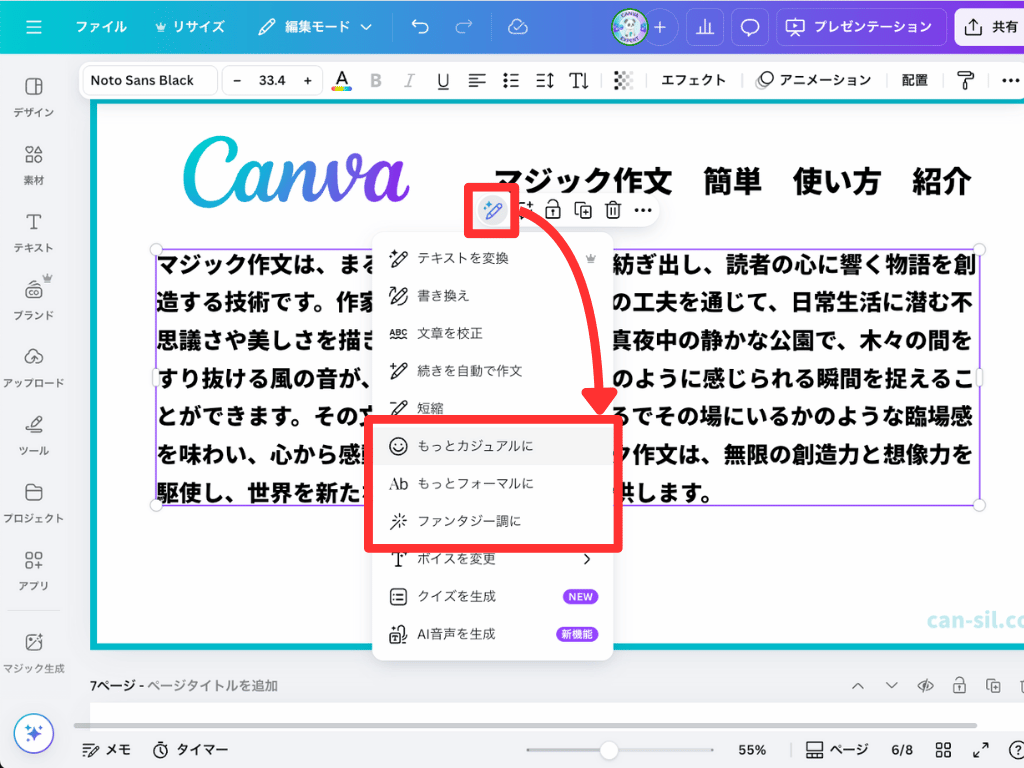Open the analytics bar chart icon
The image size is (1024, 768).
tap(705, 27)
